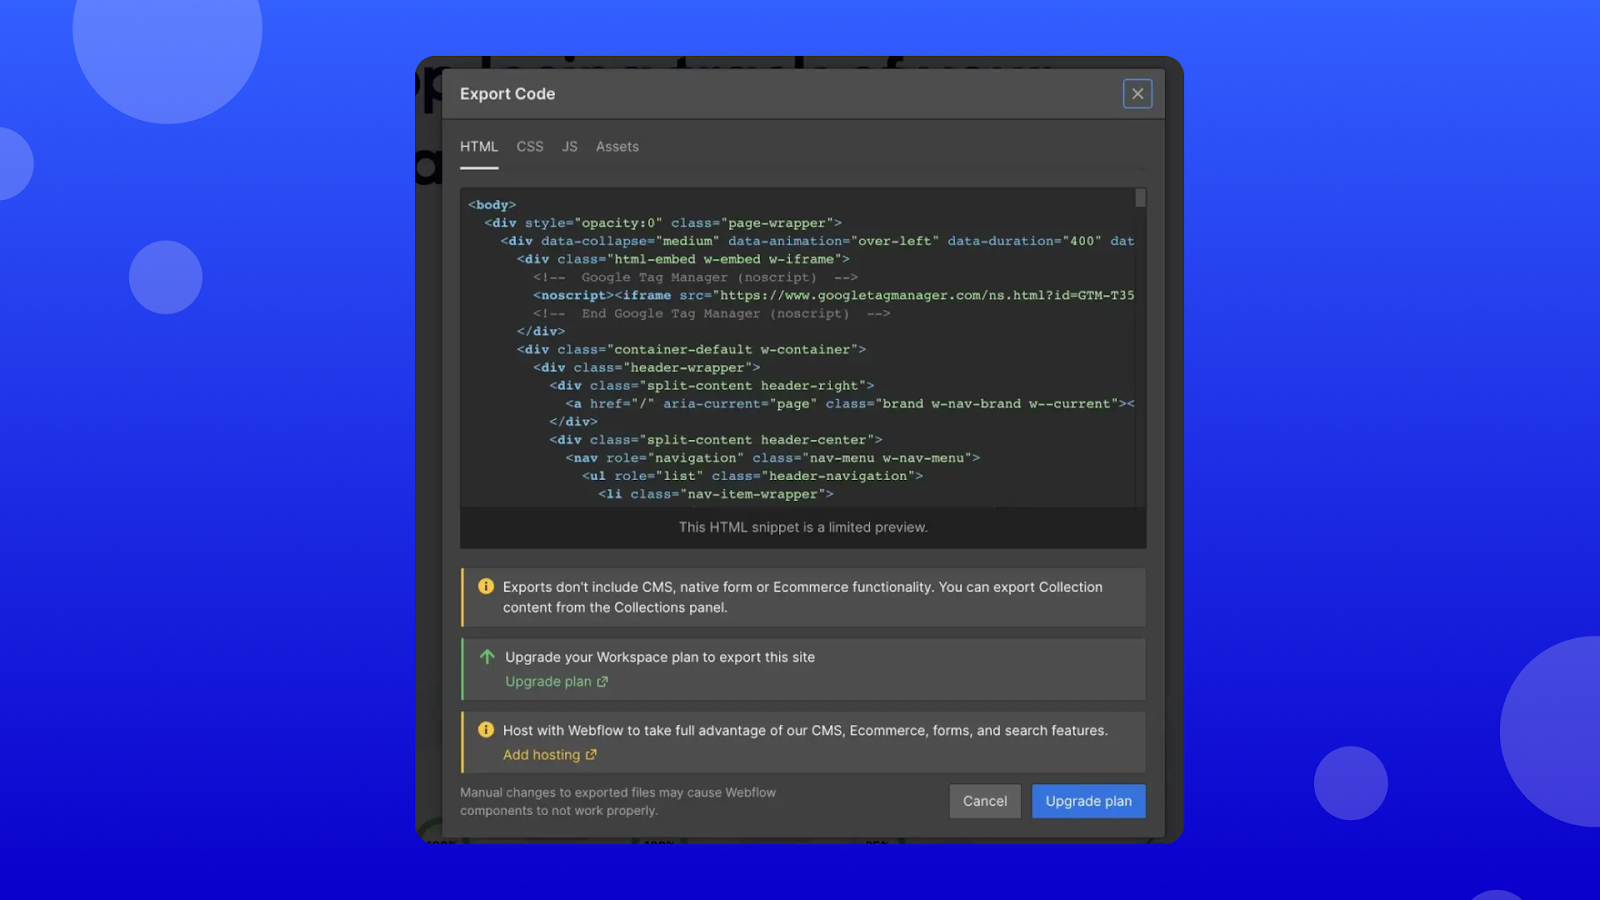Click the Manual changes warning text
This screenshot has width=1600, height=900.
[618, 802]
